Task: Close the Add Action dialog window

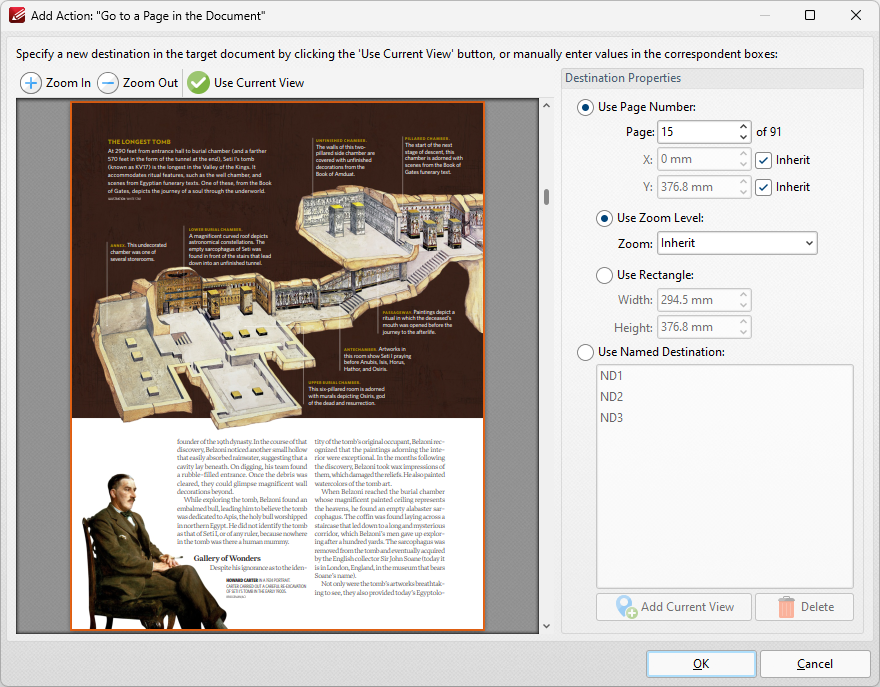Action: point(856,15)
